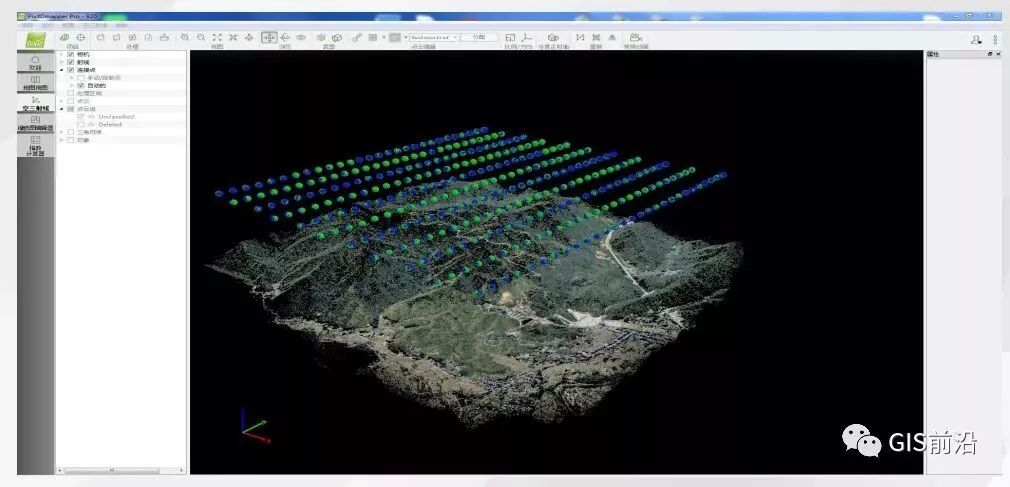Collapse the 点云组 tree node
The height and width of the screenshot is (487, 1010).
coord(62,109)
